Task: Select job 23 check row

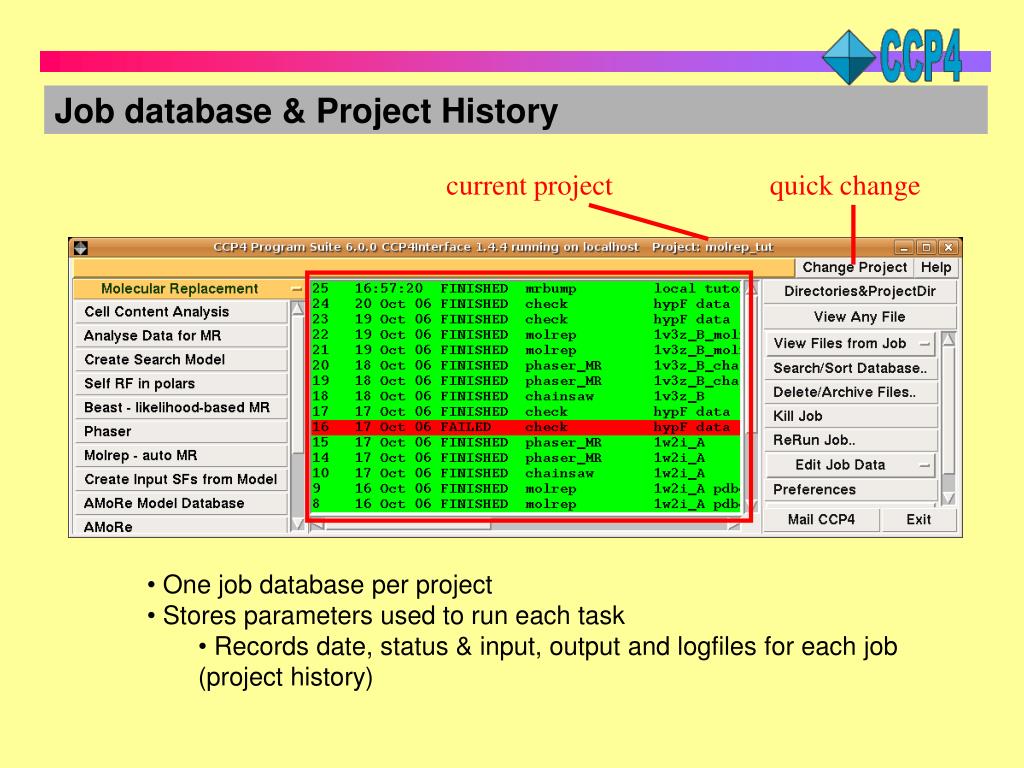Action: (x=526, y=319)
